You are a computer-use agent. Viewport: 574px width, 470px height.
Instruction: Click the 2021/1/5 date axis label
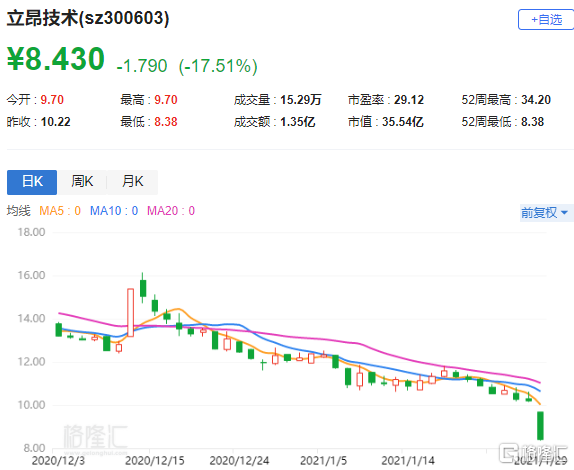pos(323,460)
